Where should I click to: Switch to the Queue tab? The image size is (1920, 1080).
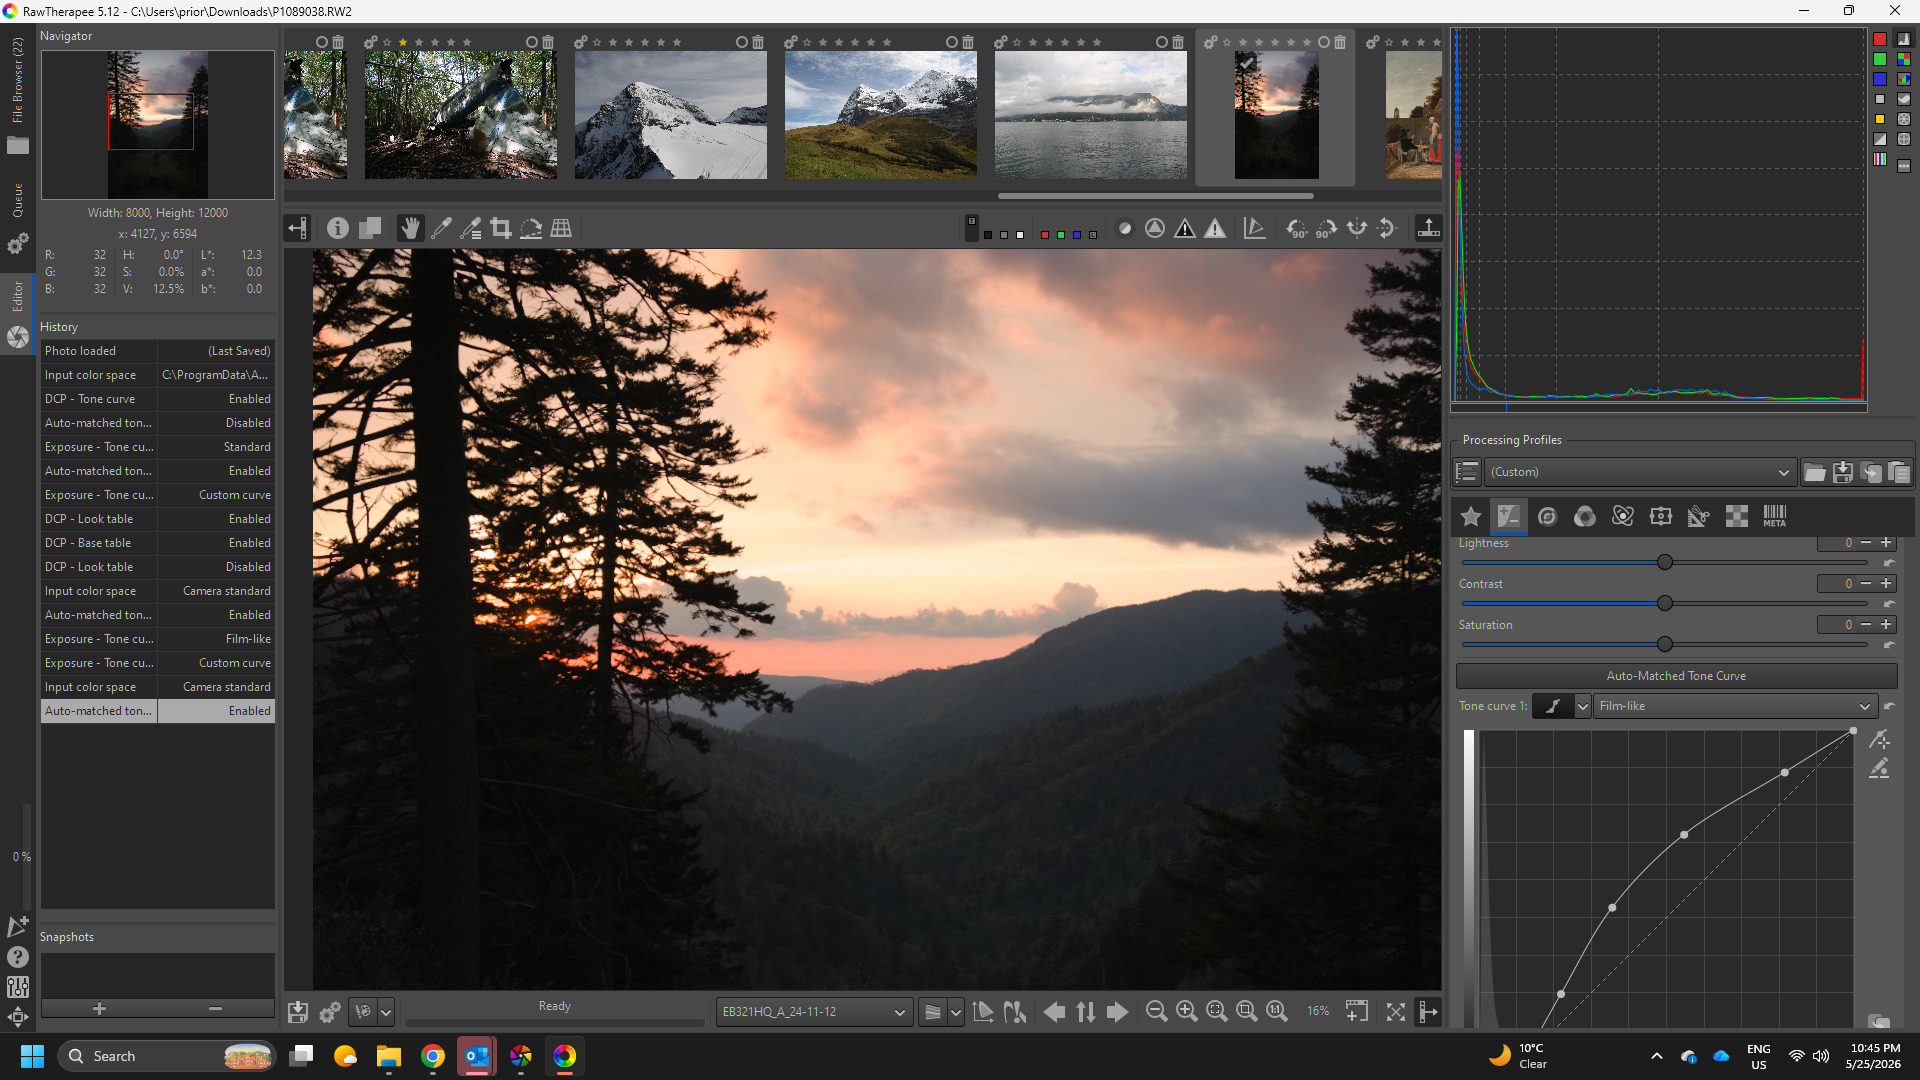coord(17,215)
